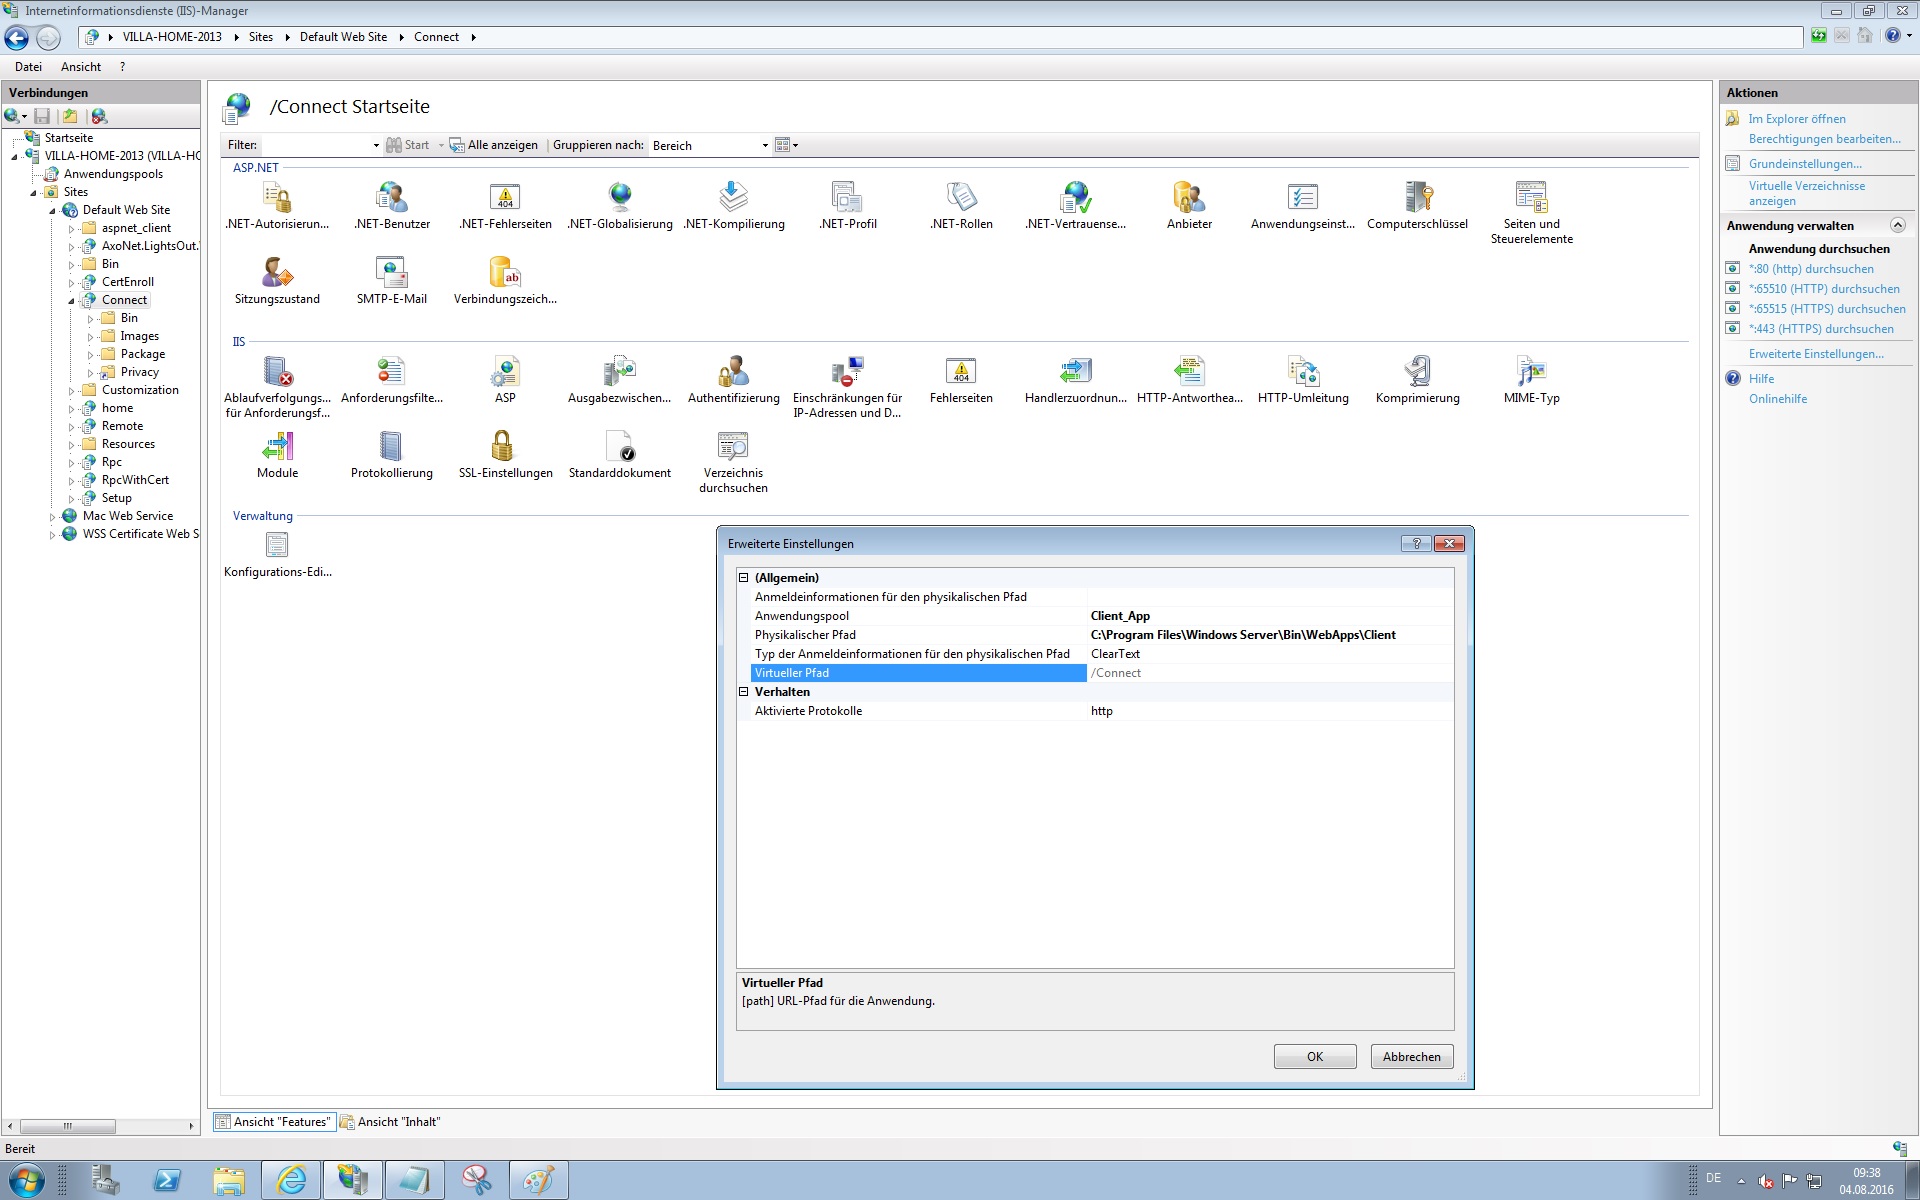The image size is (1920, 1200).
Task: Collapse the Verhalten property group
Action: (x=744, y=692)
